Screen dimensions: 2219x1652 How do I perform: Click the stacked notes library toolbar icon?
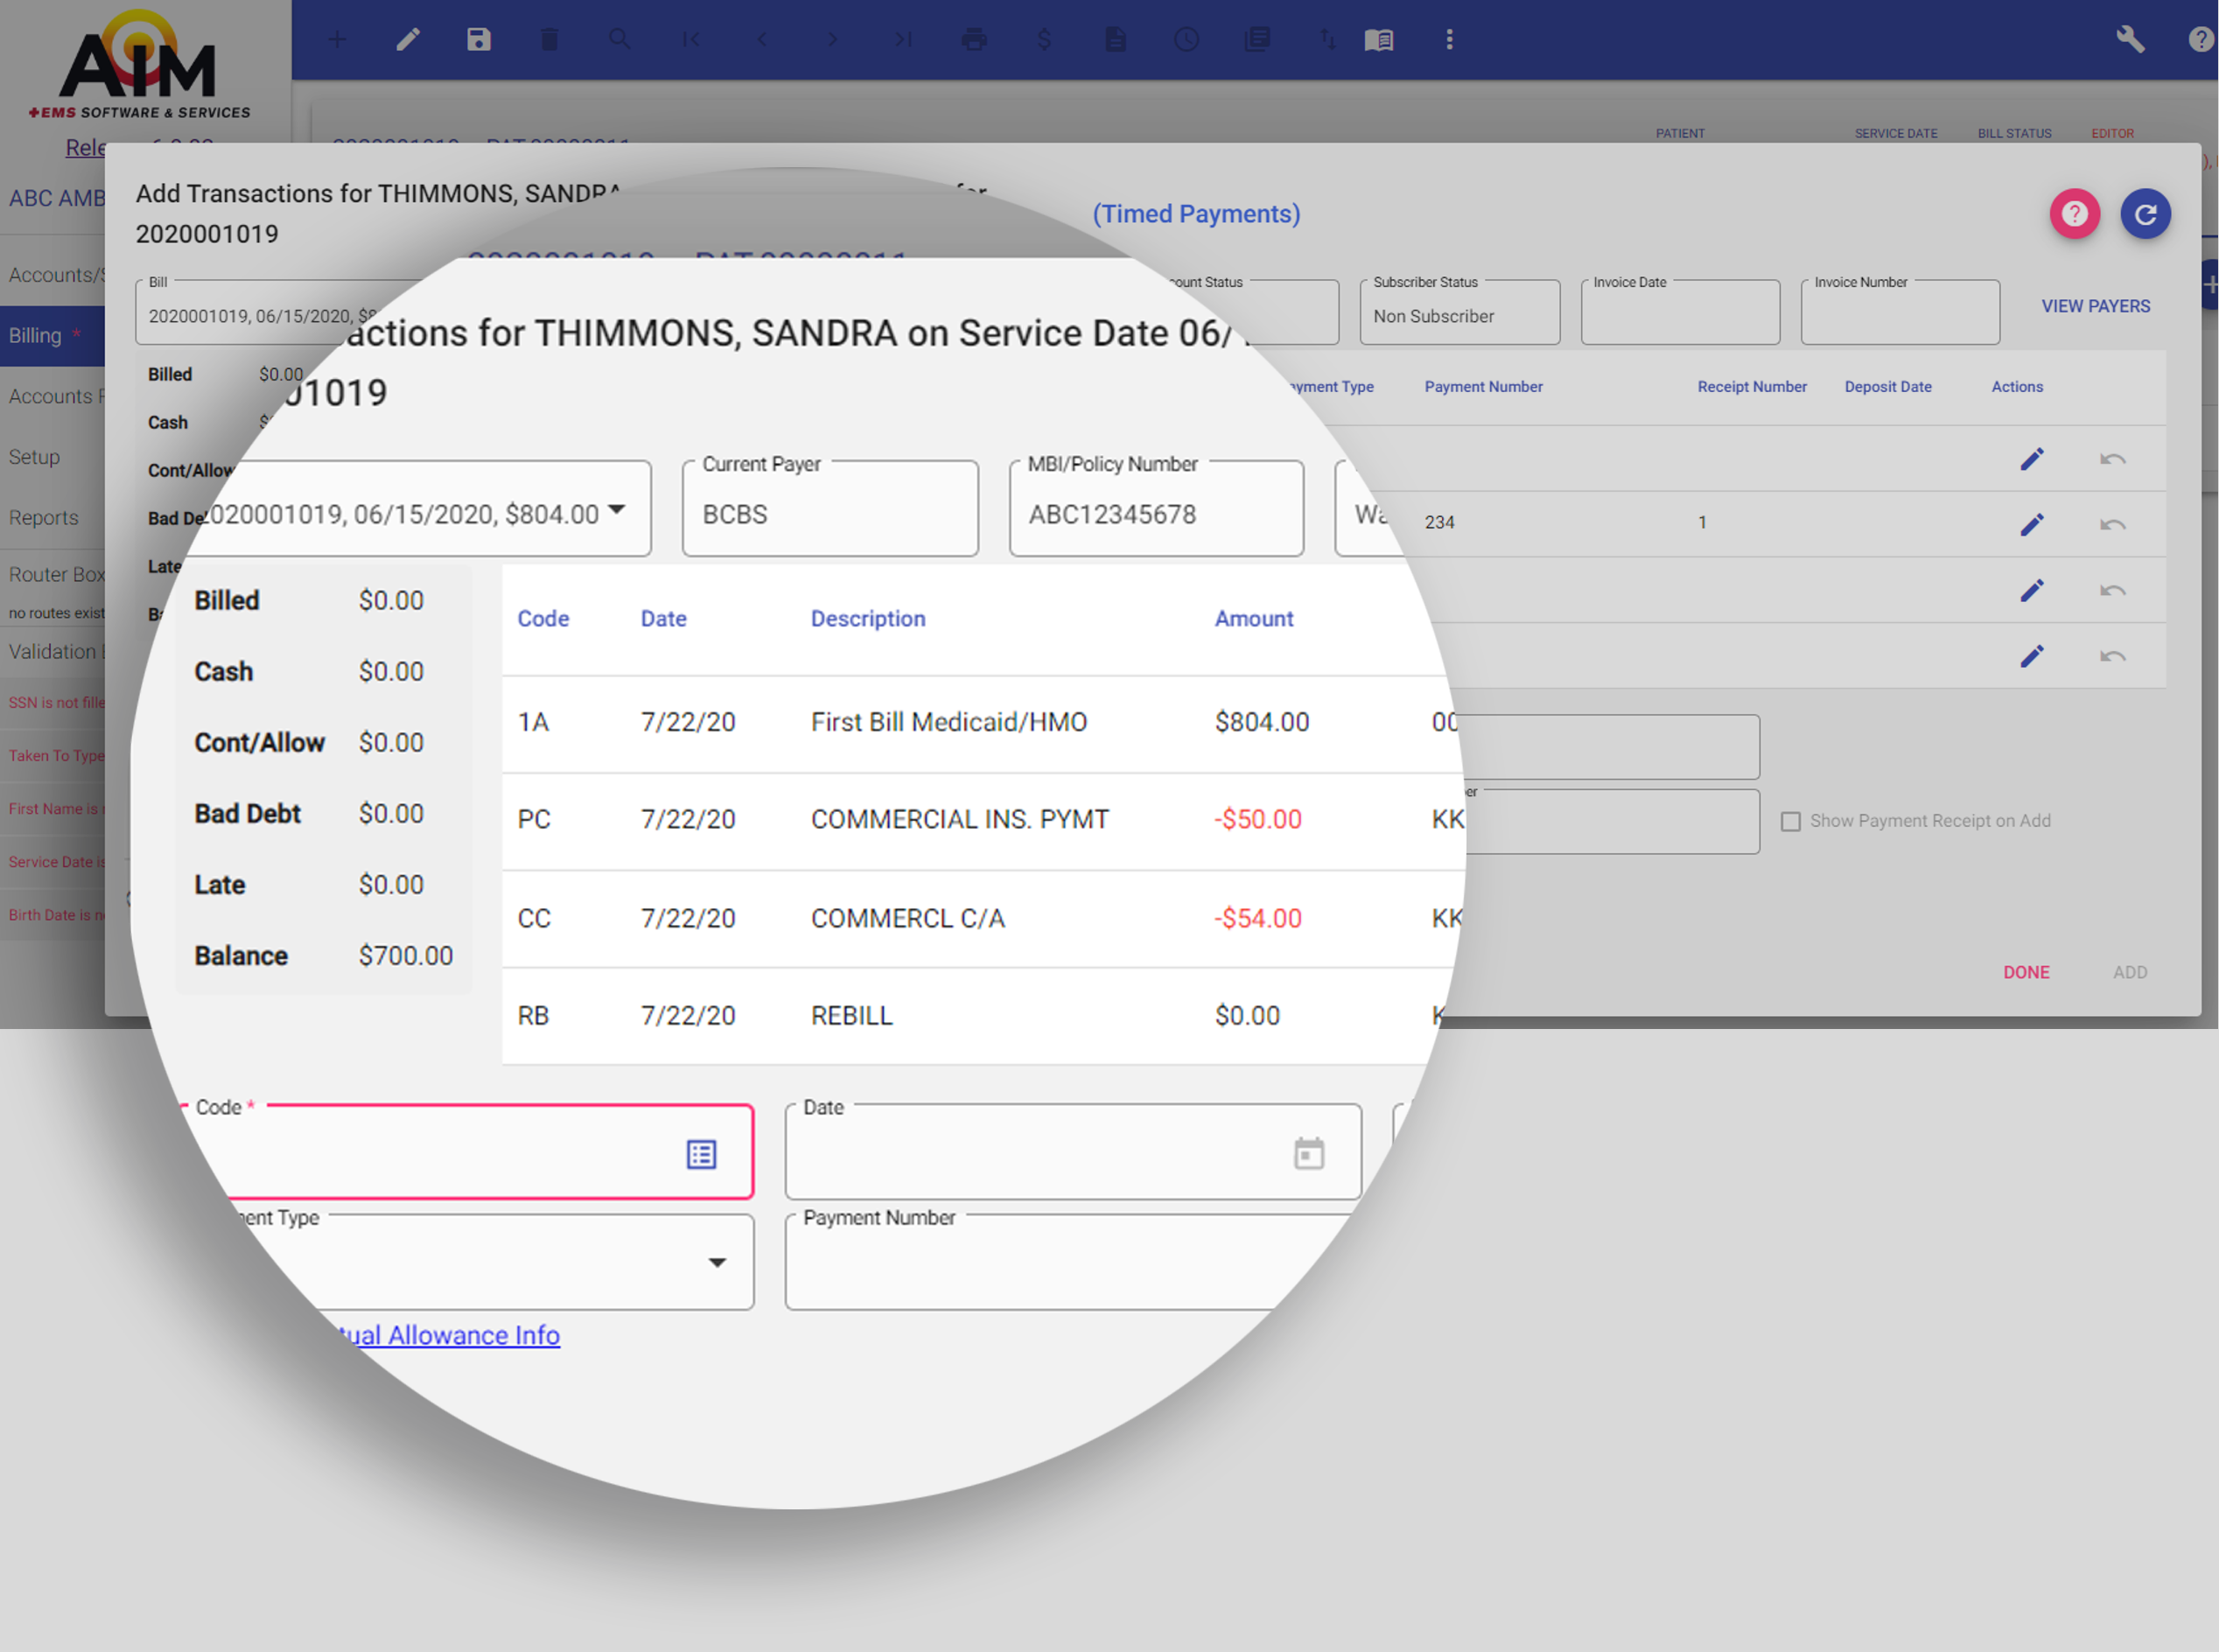point(1257,39)
